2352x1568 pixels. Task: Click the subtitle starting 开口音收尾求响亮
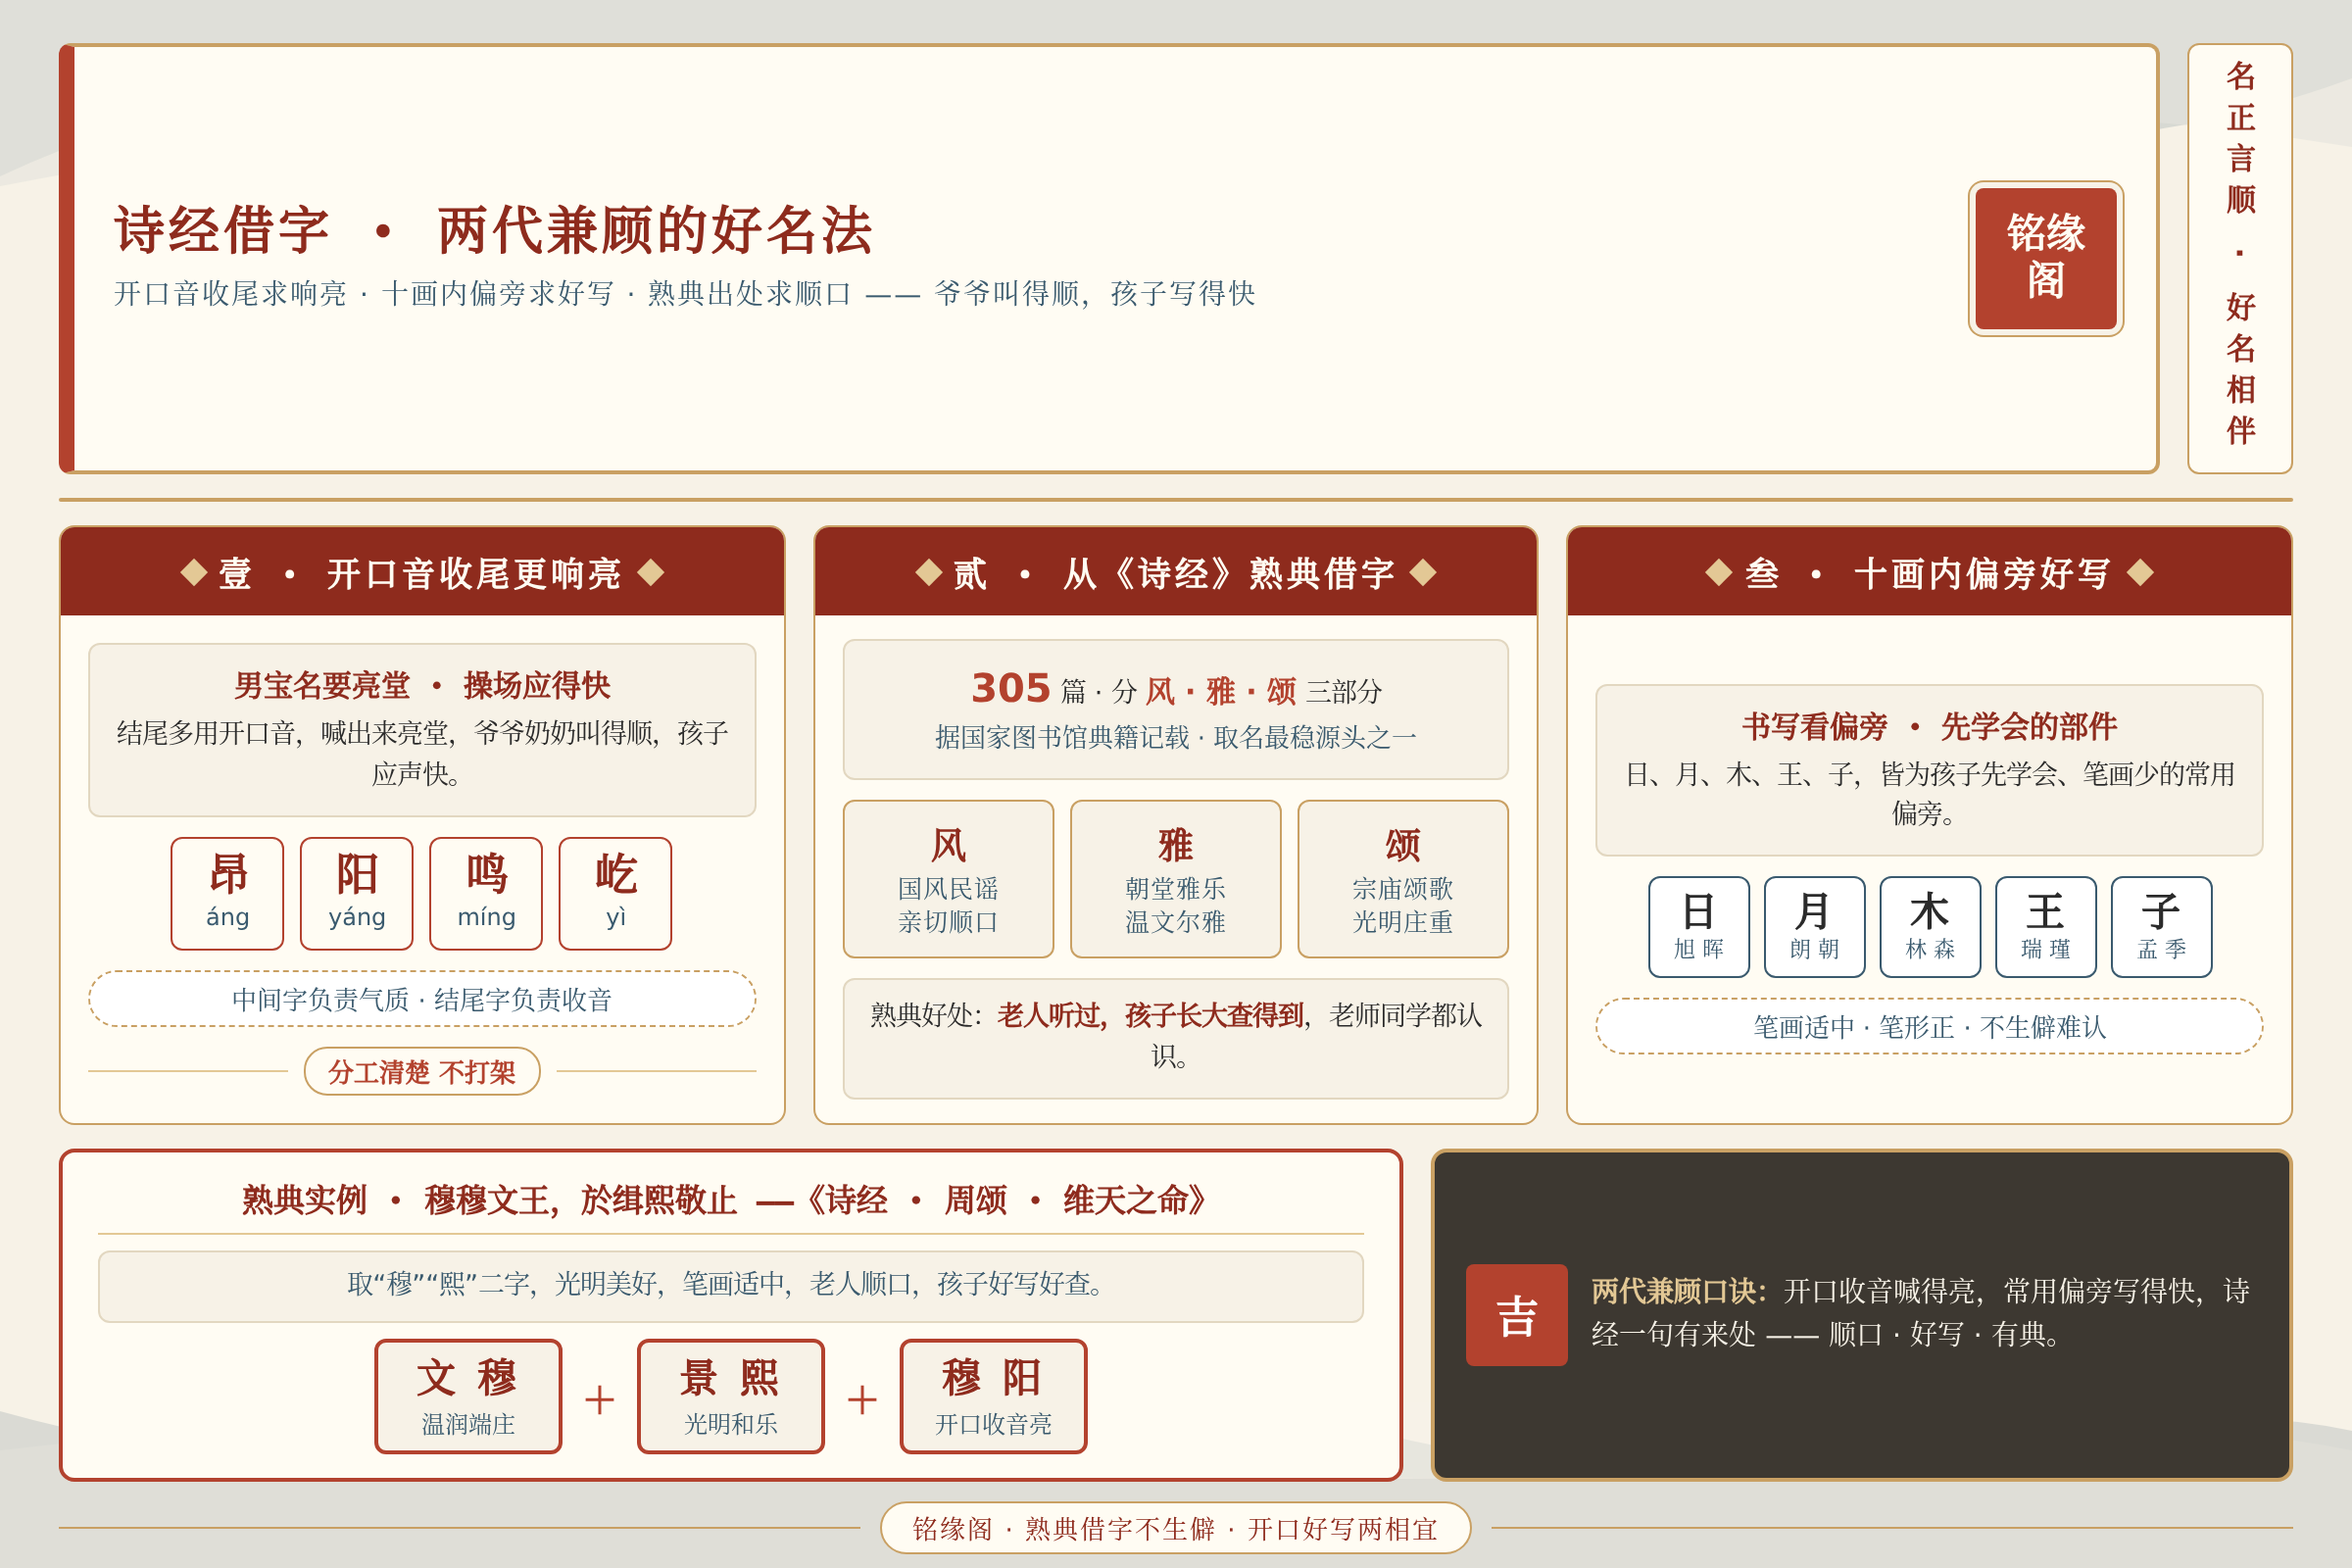(x=684, y=293)
